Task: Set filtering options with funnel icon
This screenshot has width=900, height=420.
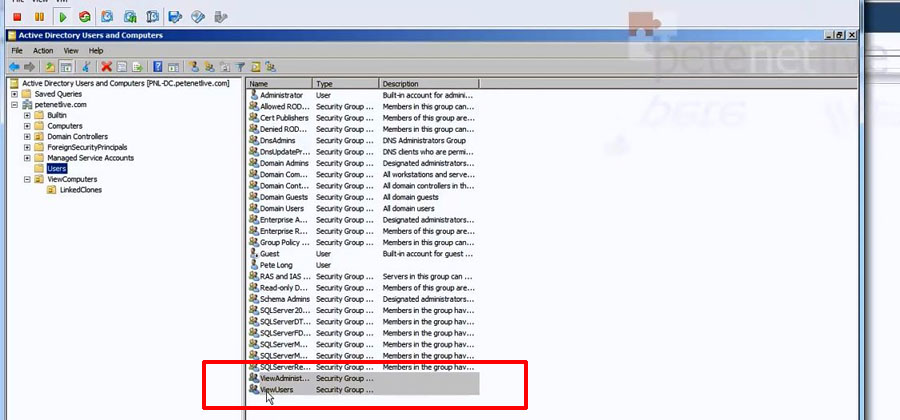Action: (240, 67)
